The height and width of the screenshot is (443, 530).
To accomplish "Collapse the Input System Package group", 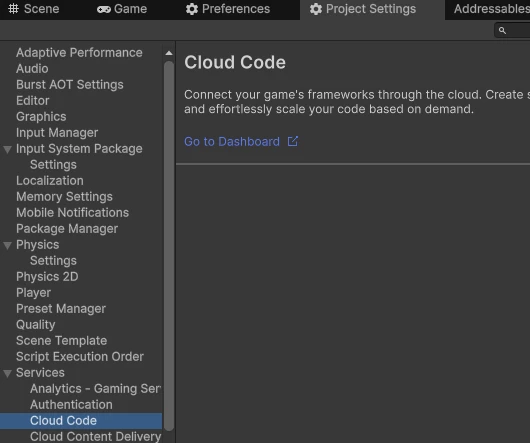I will [x=7, y=149].
